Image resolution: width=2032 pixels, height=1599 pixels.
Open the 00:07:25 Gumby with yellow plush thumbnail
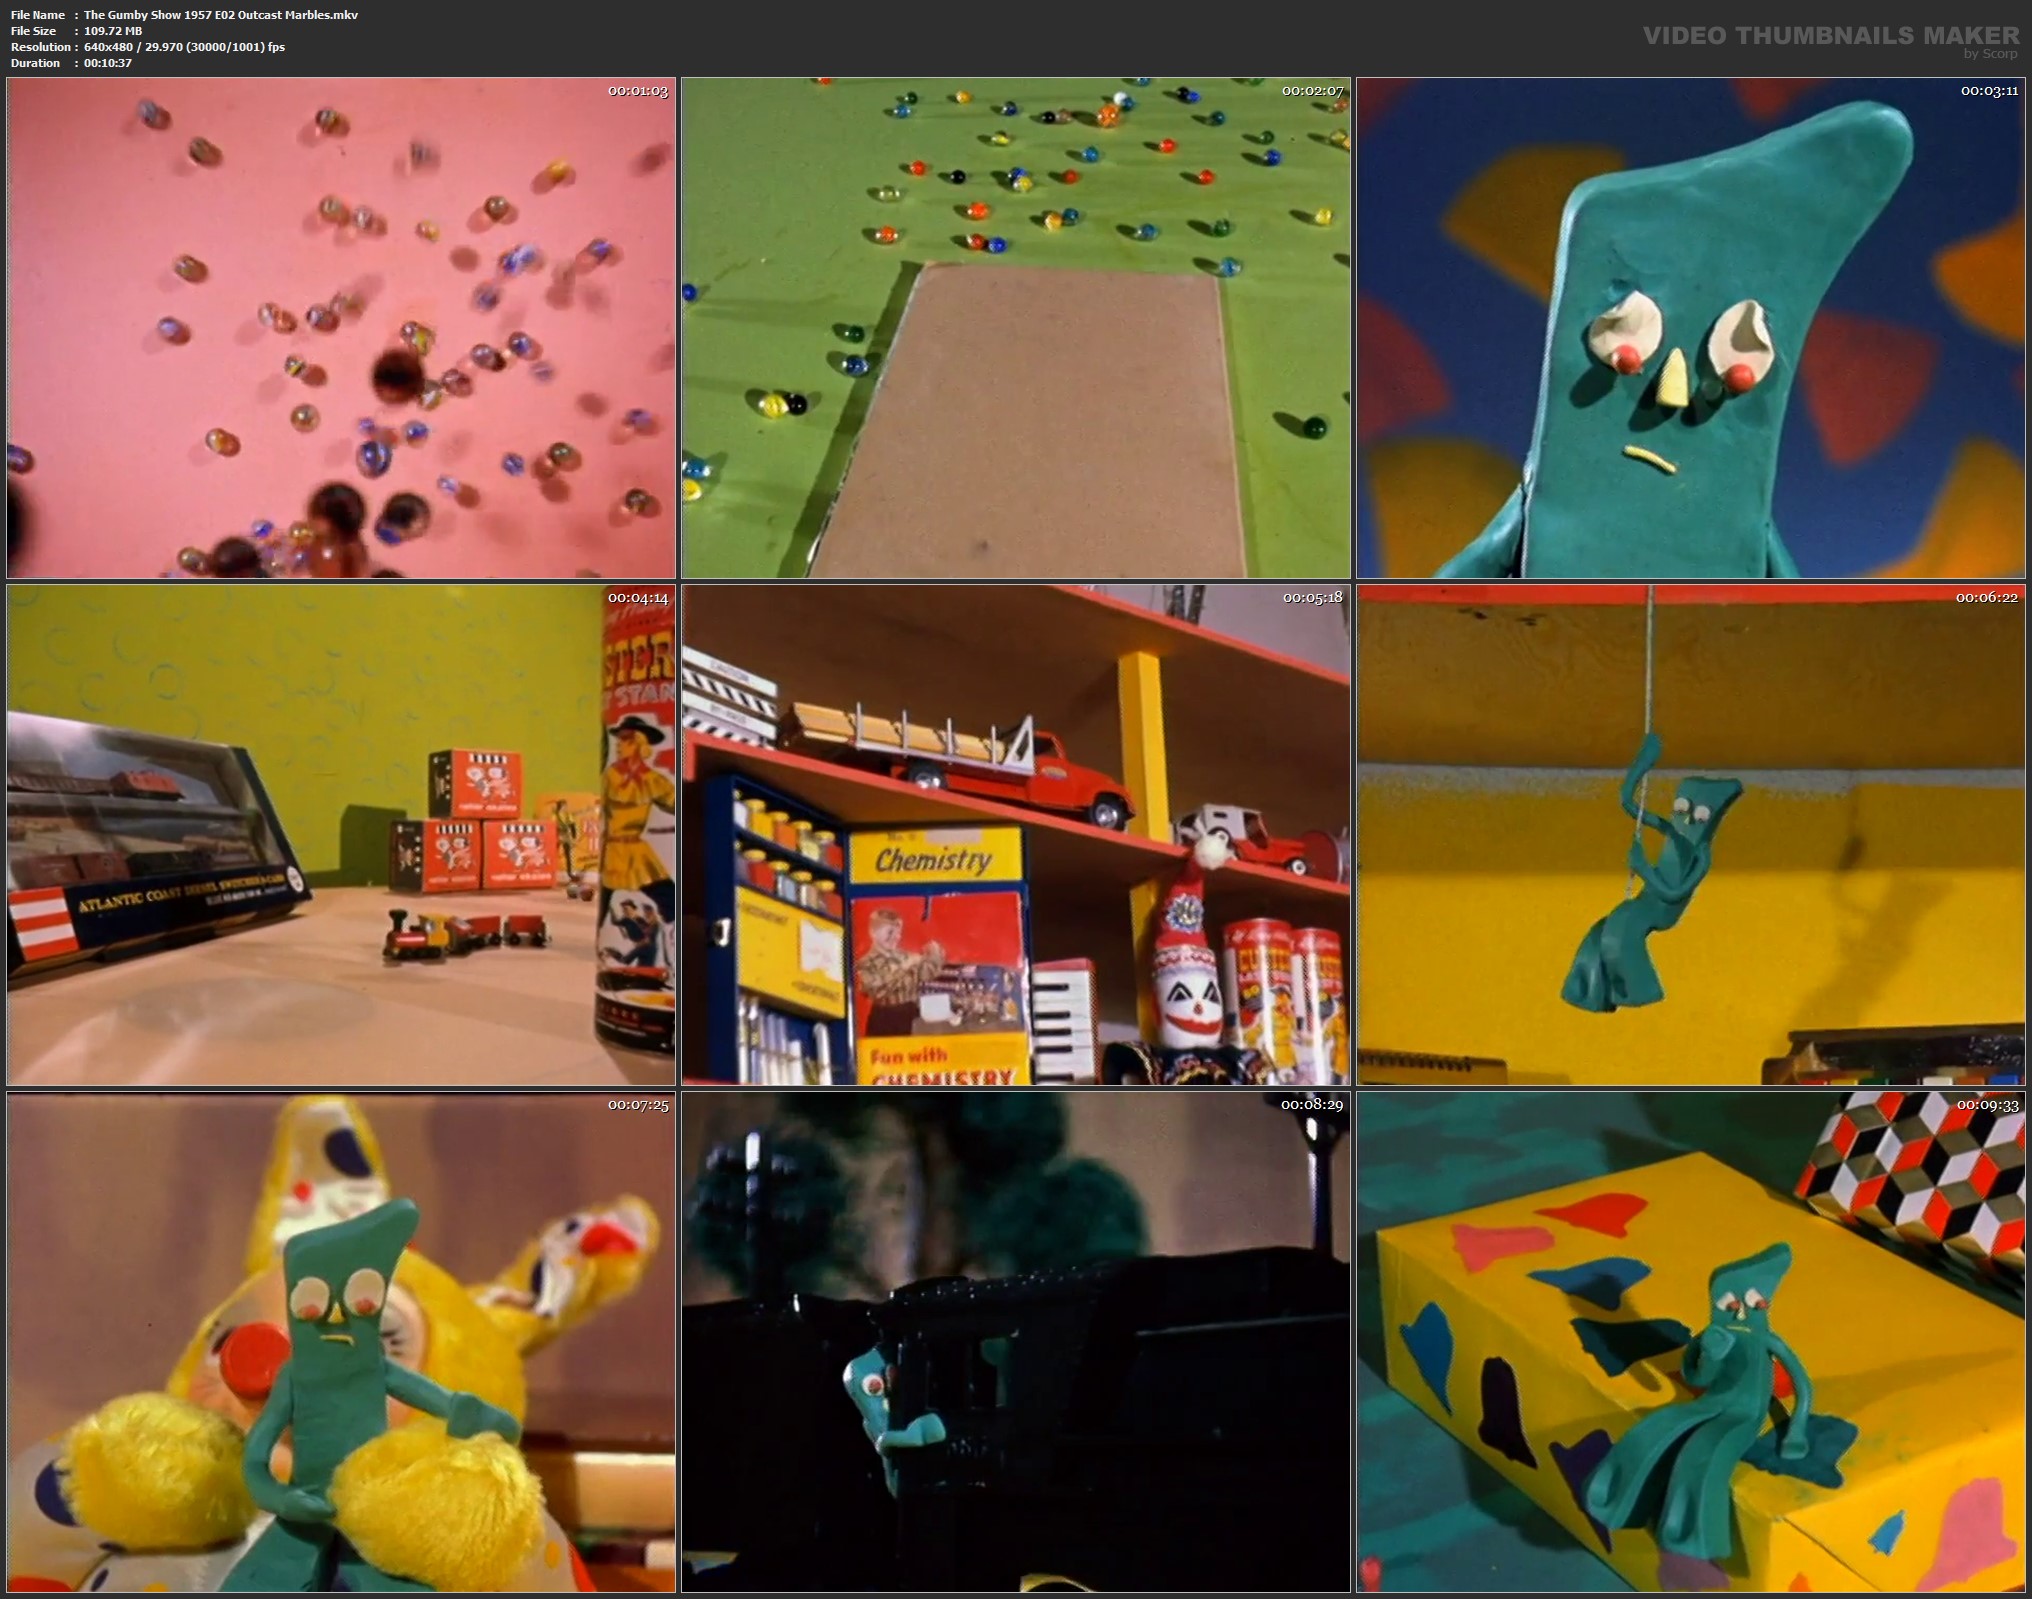[x=341, y=1342]
